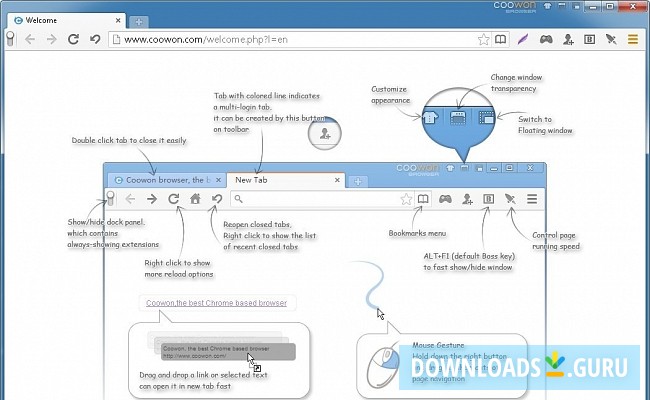Open the gamepad icon right of the purple feather
Screen dimensions: 650x400
546,39
